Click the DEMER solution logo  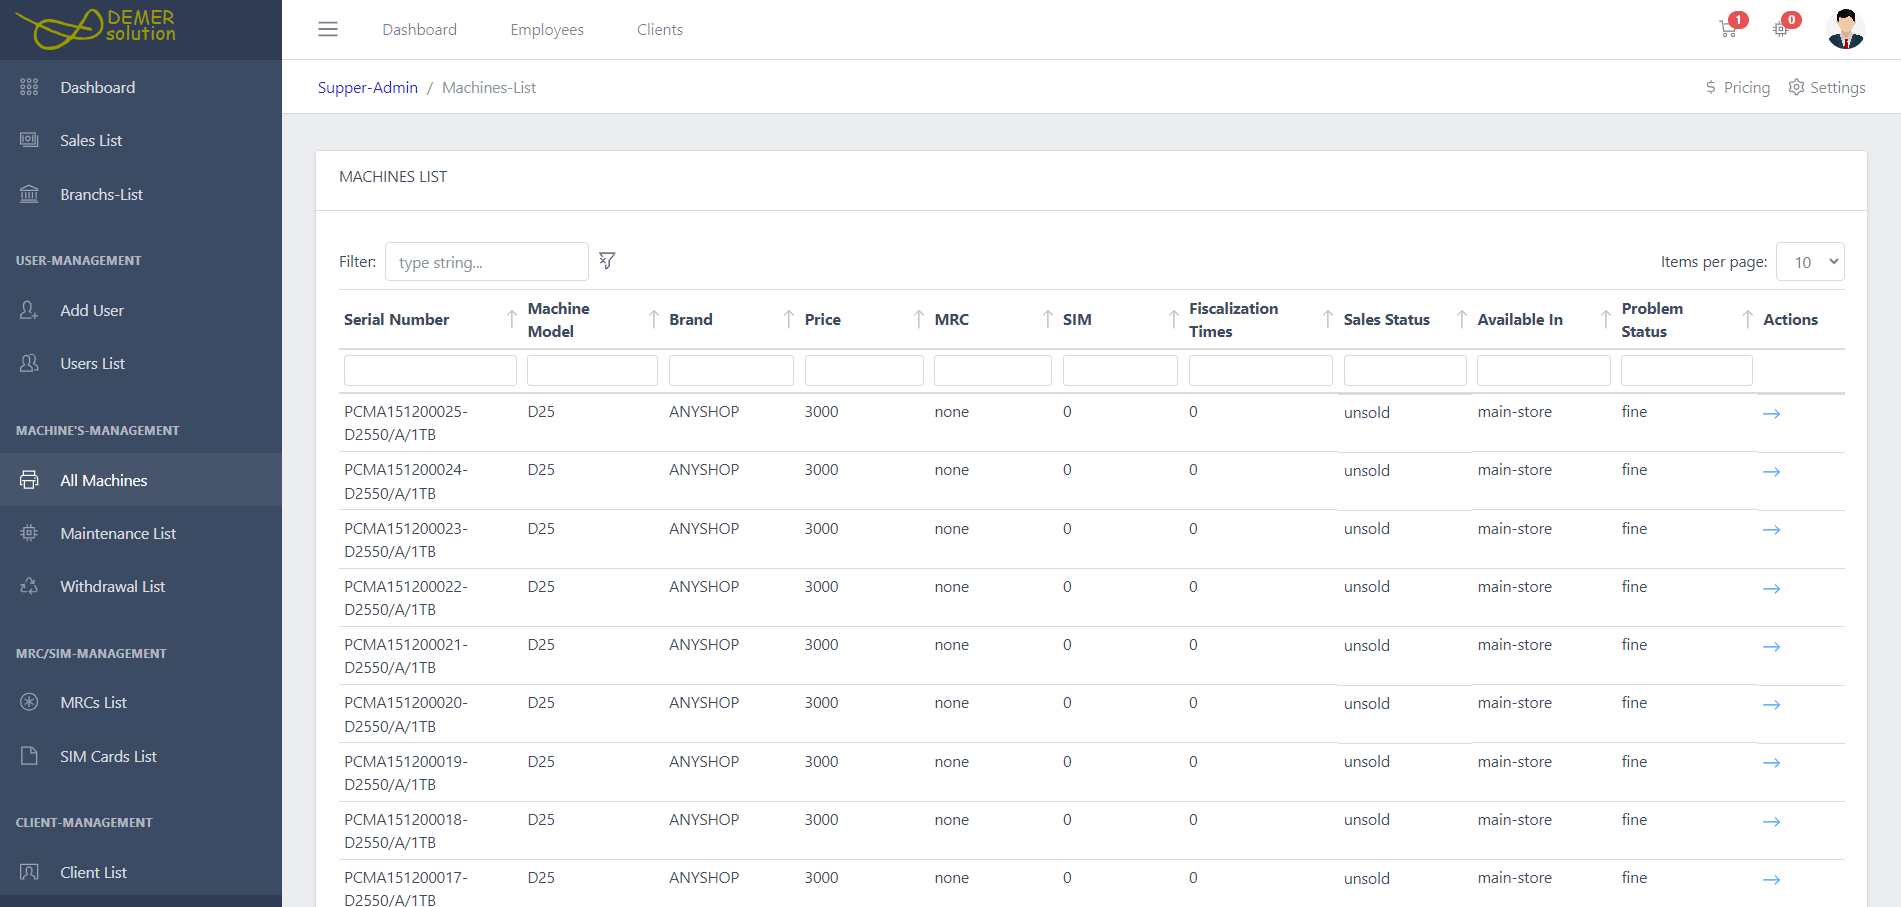tap(96, 29)
